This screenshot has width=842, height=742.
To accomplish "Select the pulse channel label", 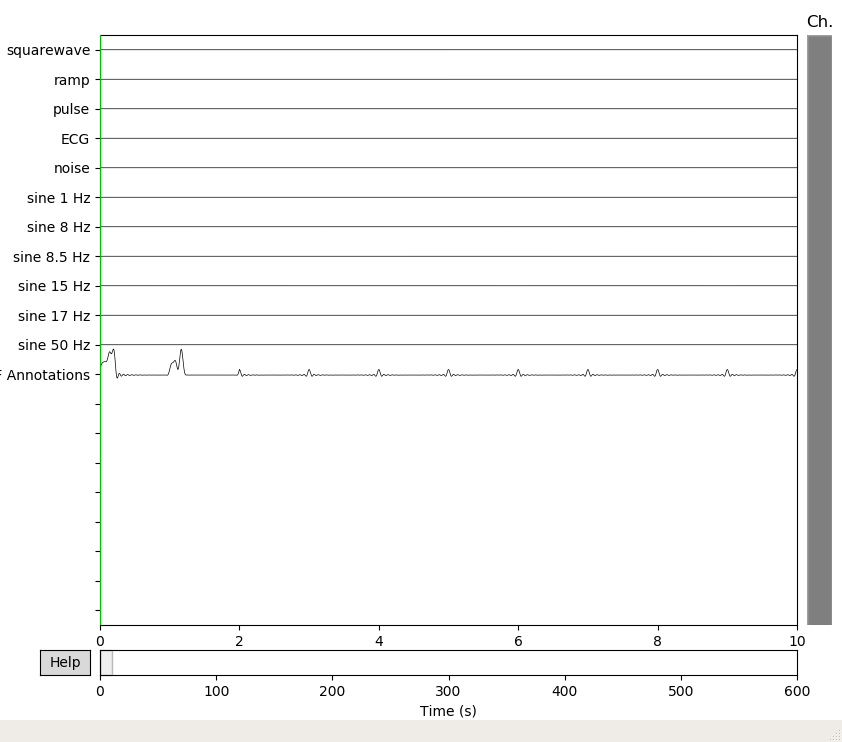I will [71, 110].
